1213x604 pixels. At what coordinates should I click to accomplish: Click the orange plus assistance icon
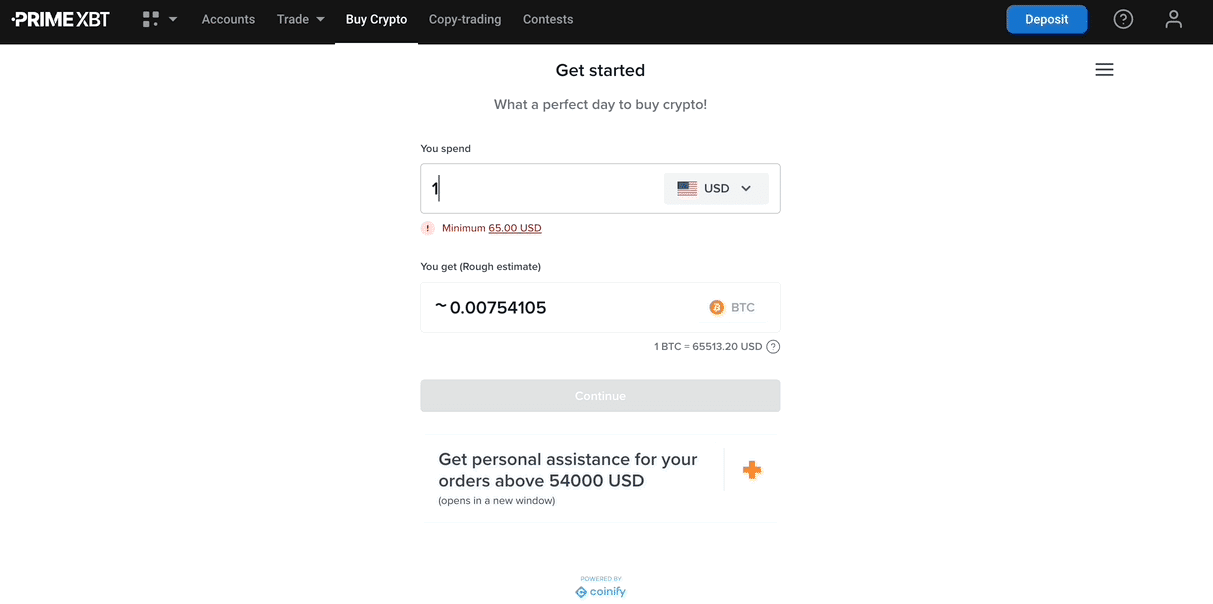[x=752, y=469]
